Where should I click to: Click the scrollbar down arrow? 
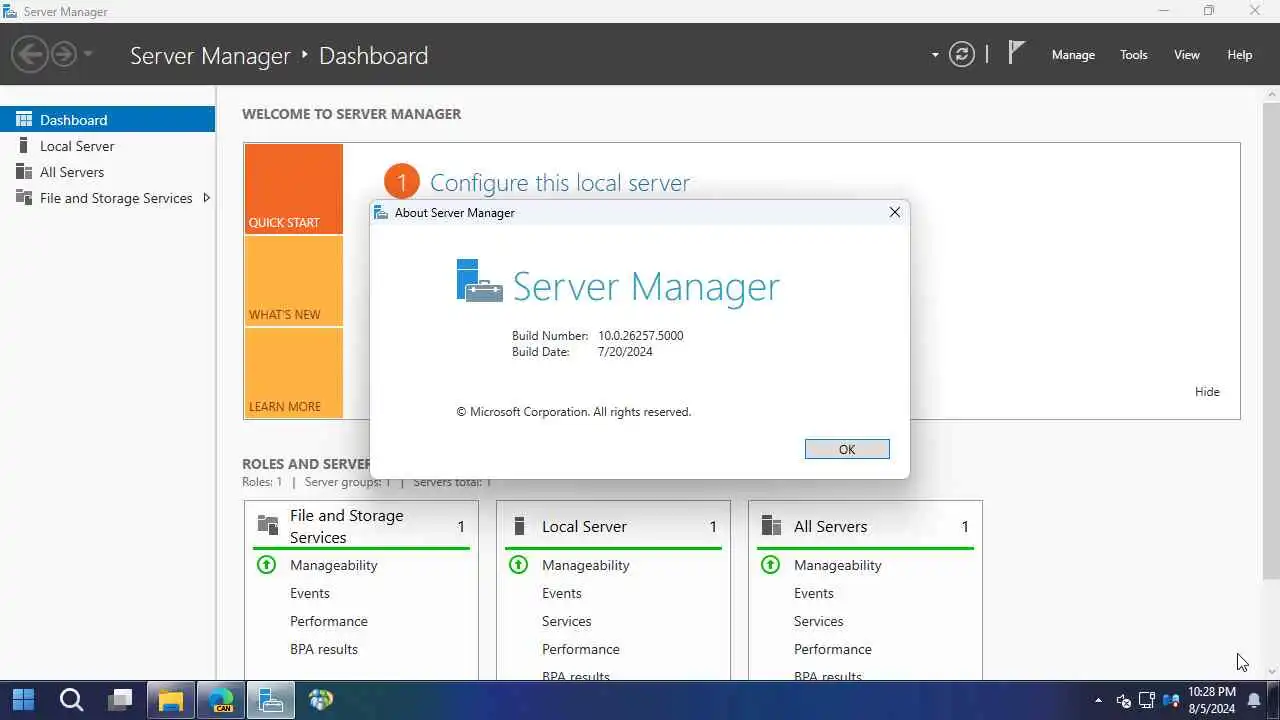(x=1271, y=672)
